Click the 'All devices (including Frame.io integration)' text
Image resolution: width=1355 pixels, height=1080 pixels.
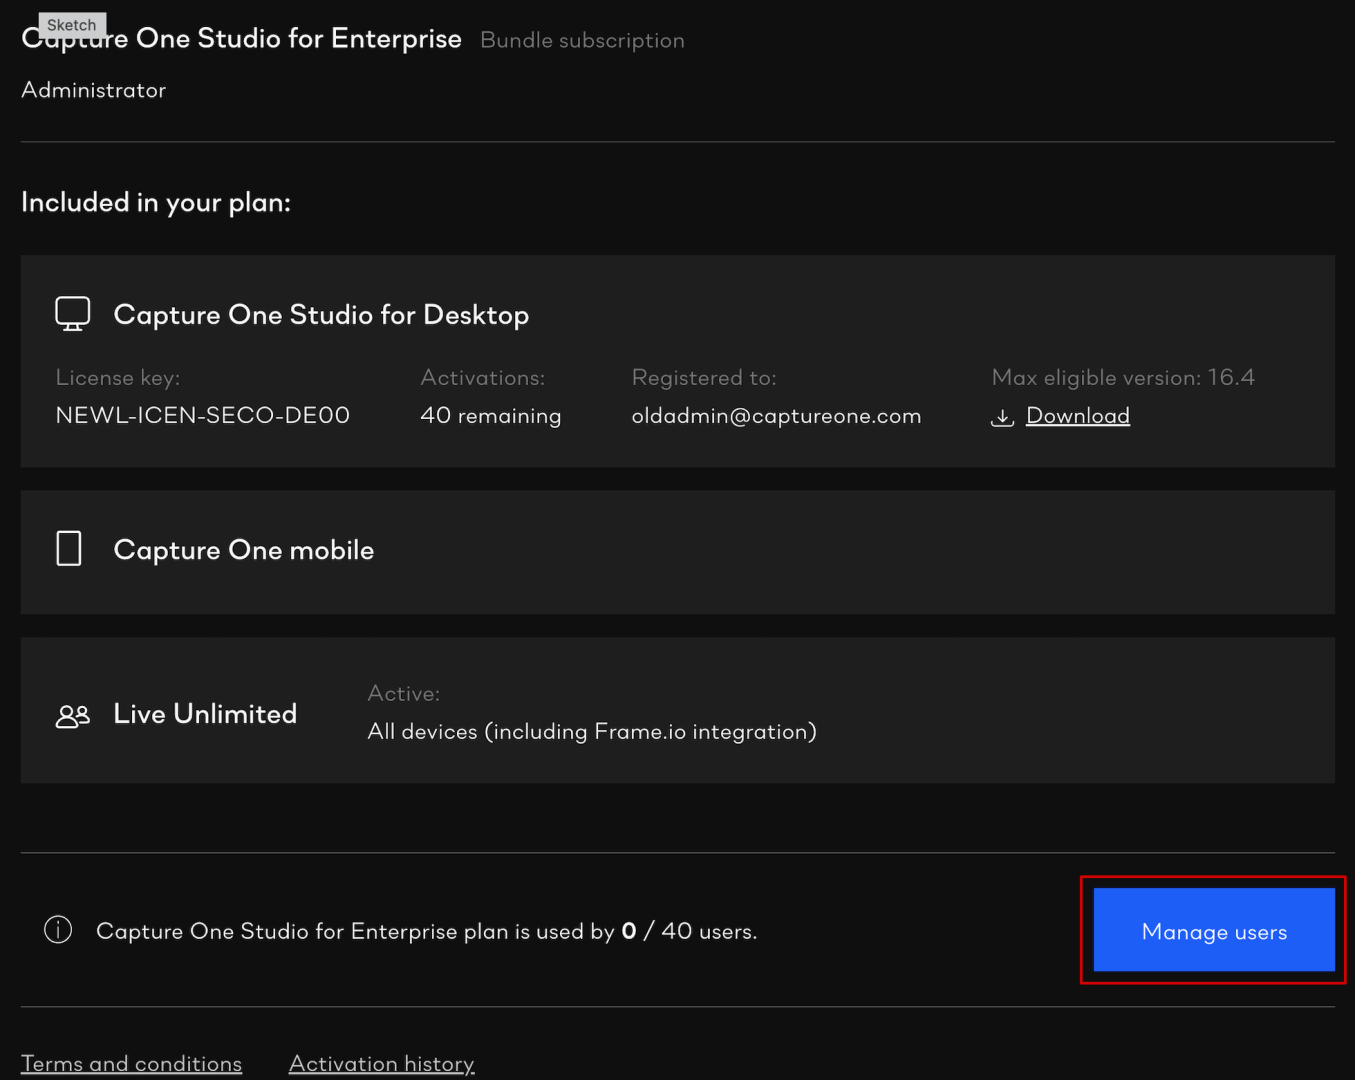[592, 732]
